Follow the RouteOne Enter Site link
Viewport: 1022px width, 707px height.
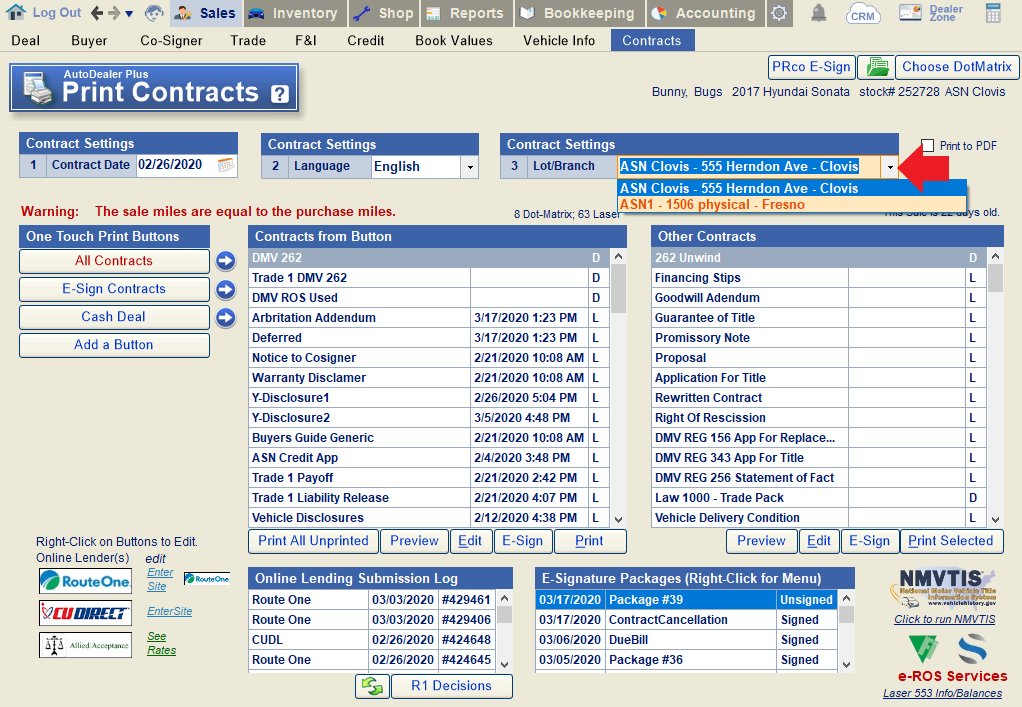(x=160, y=579)
